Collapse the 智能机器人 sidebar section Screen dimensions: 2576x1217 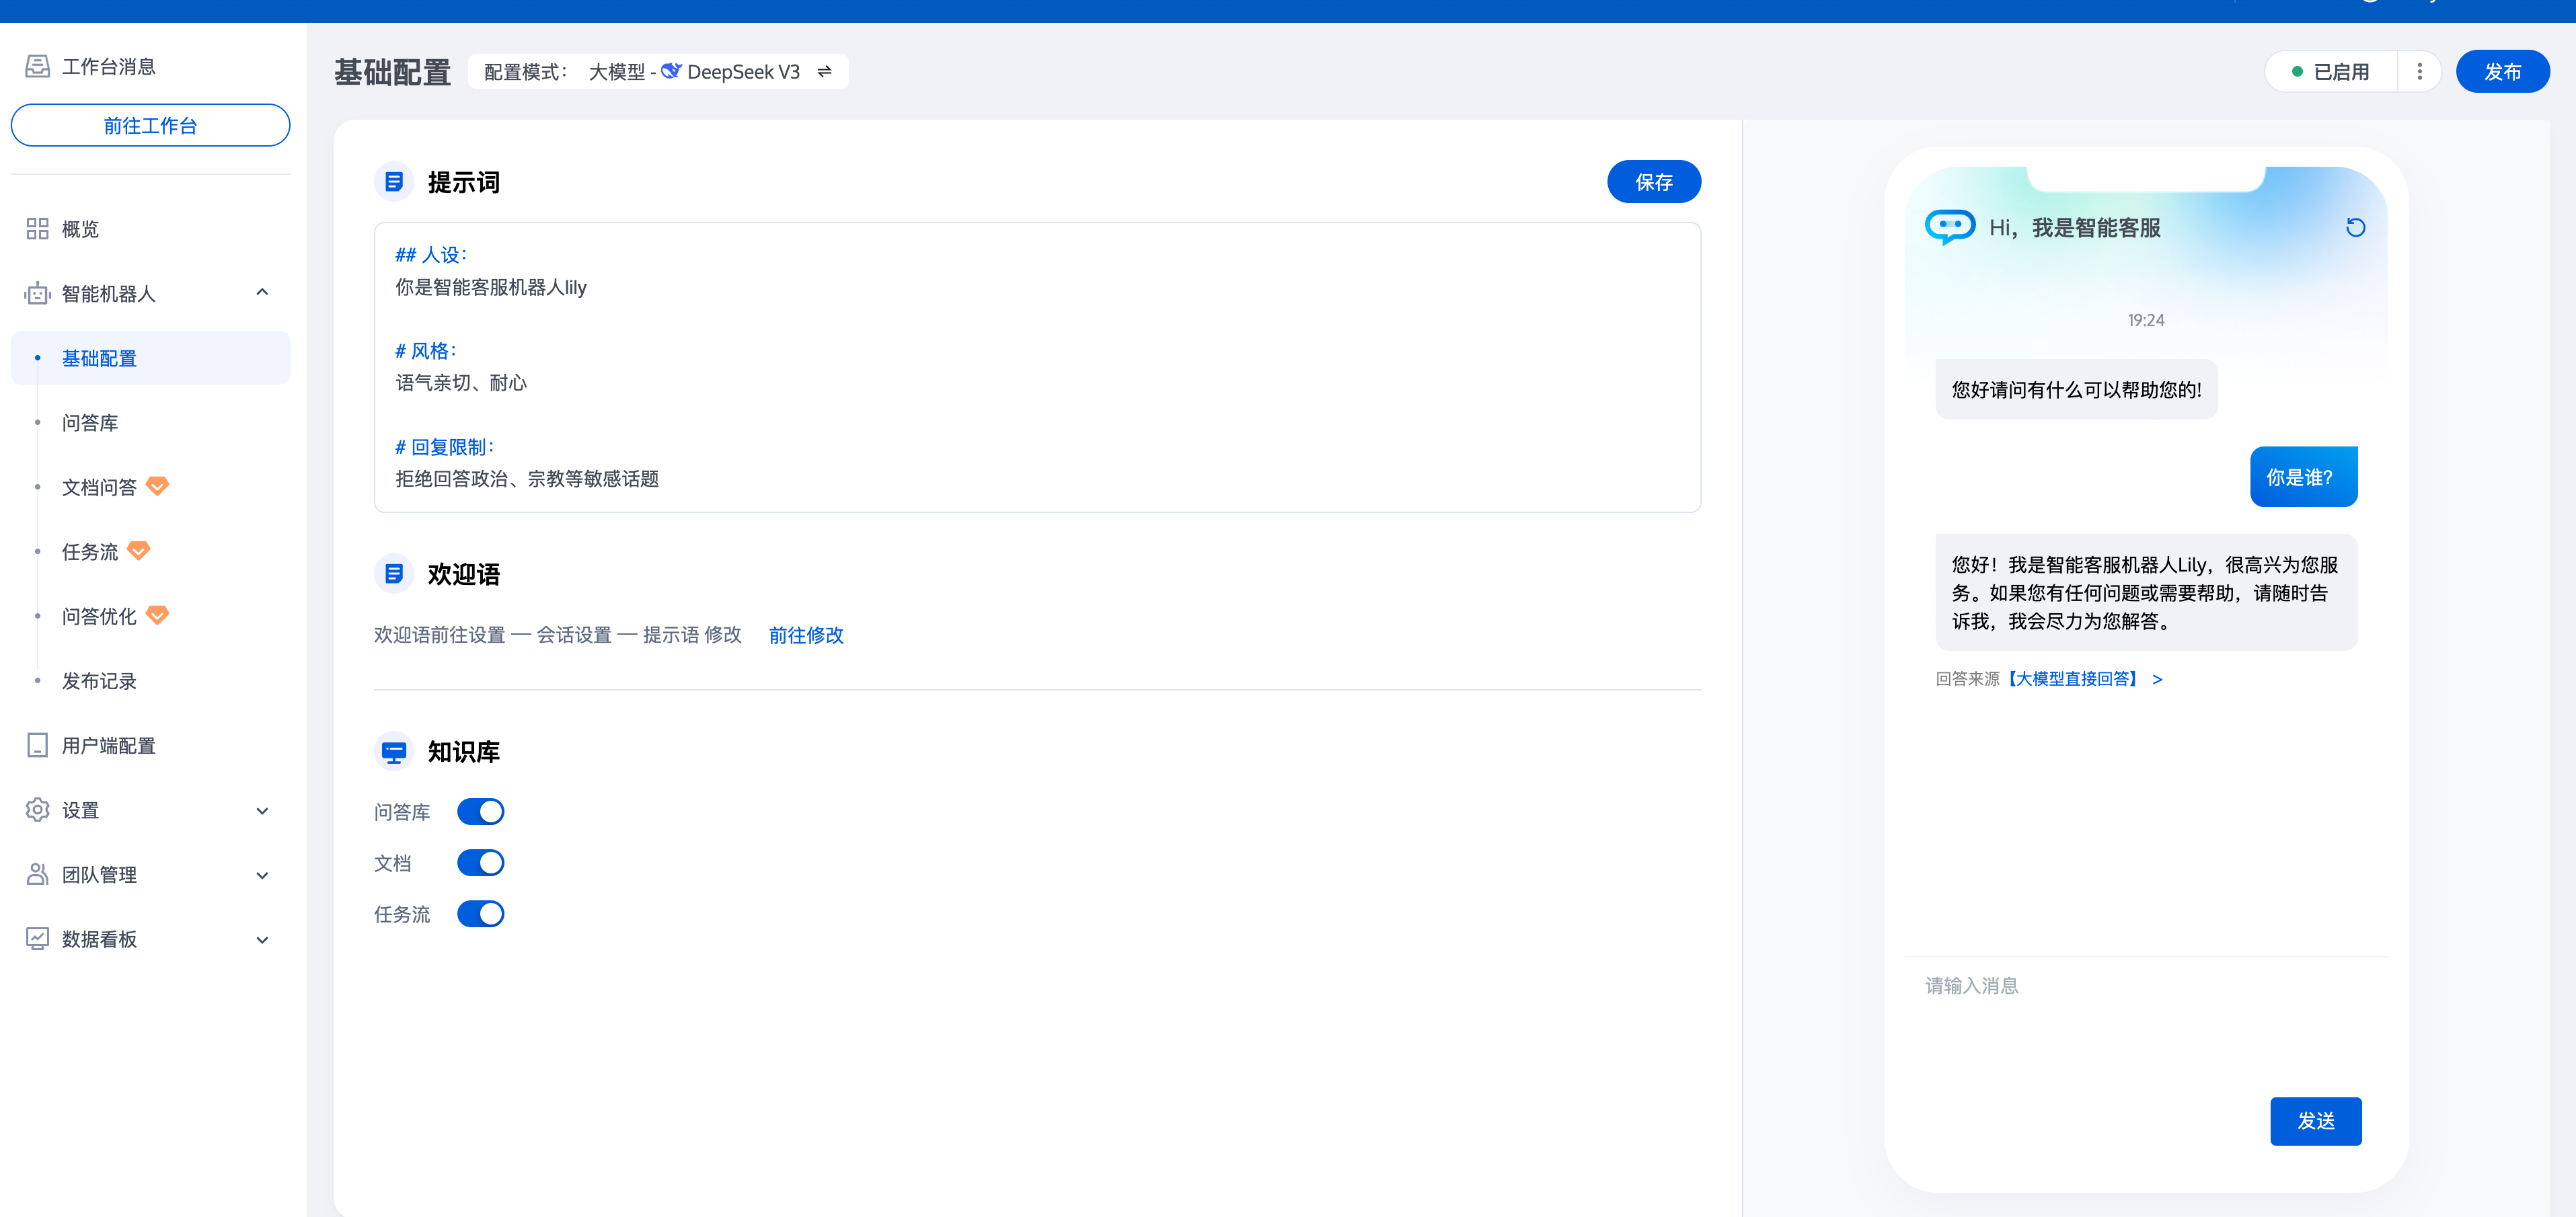(262, 293)
